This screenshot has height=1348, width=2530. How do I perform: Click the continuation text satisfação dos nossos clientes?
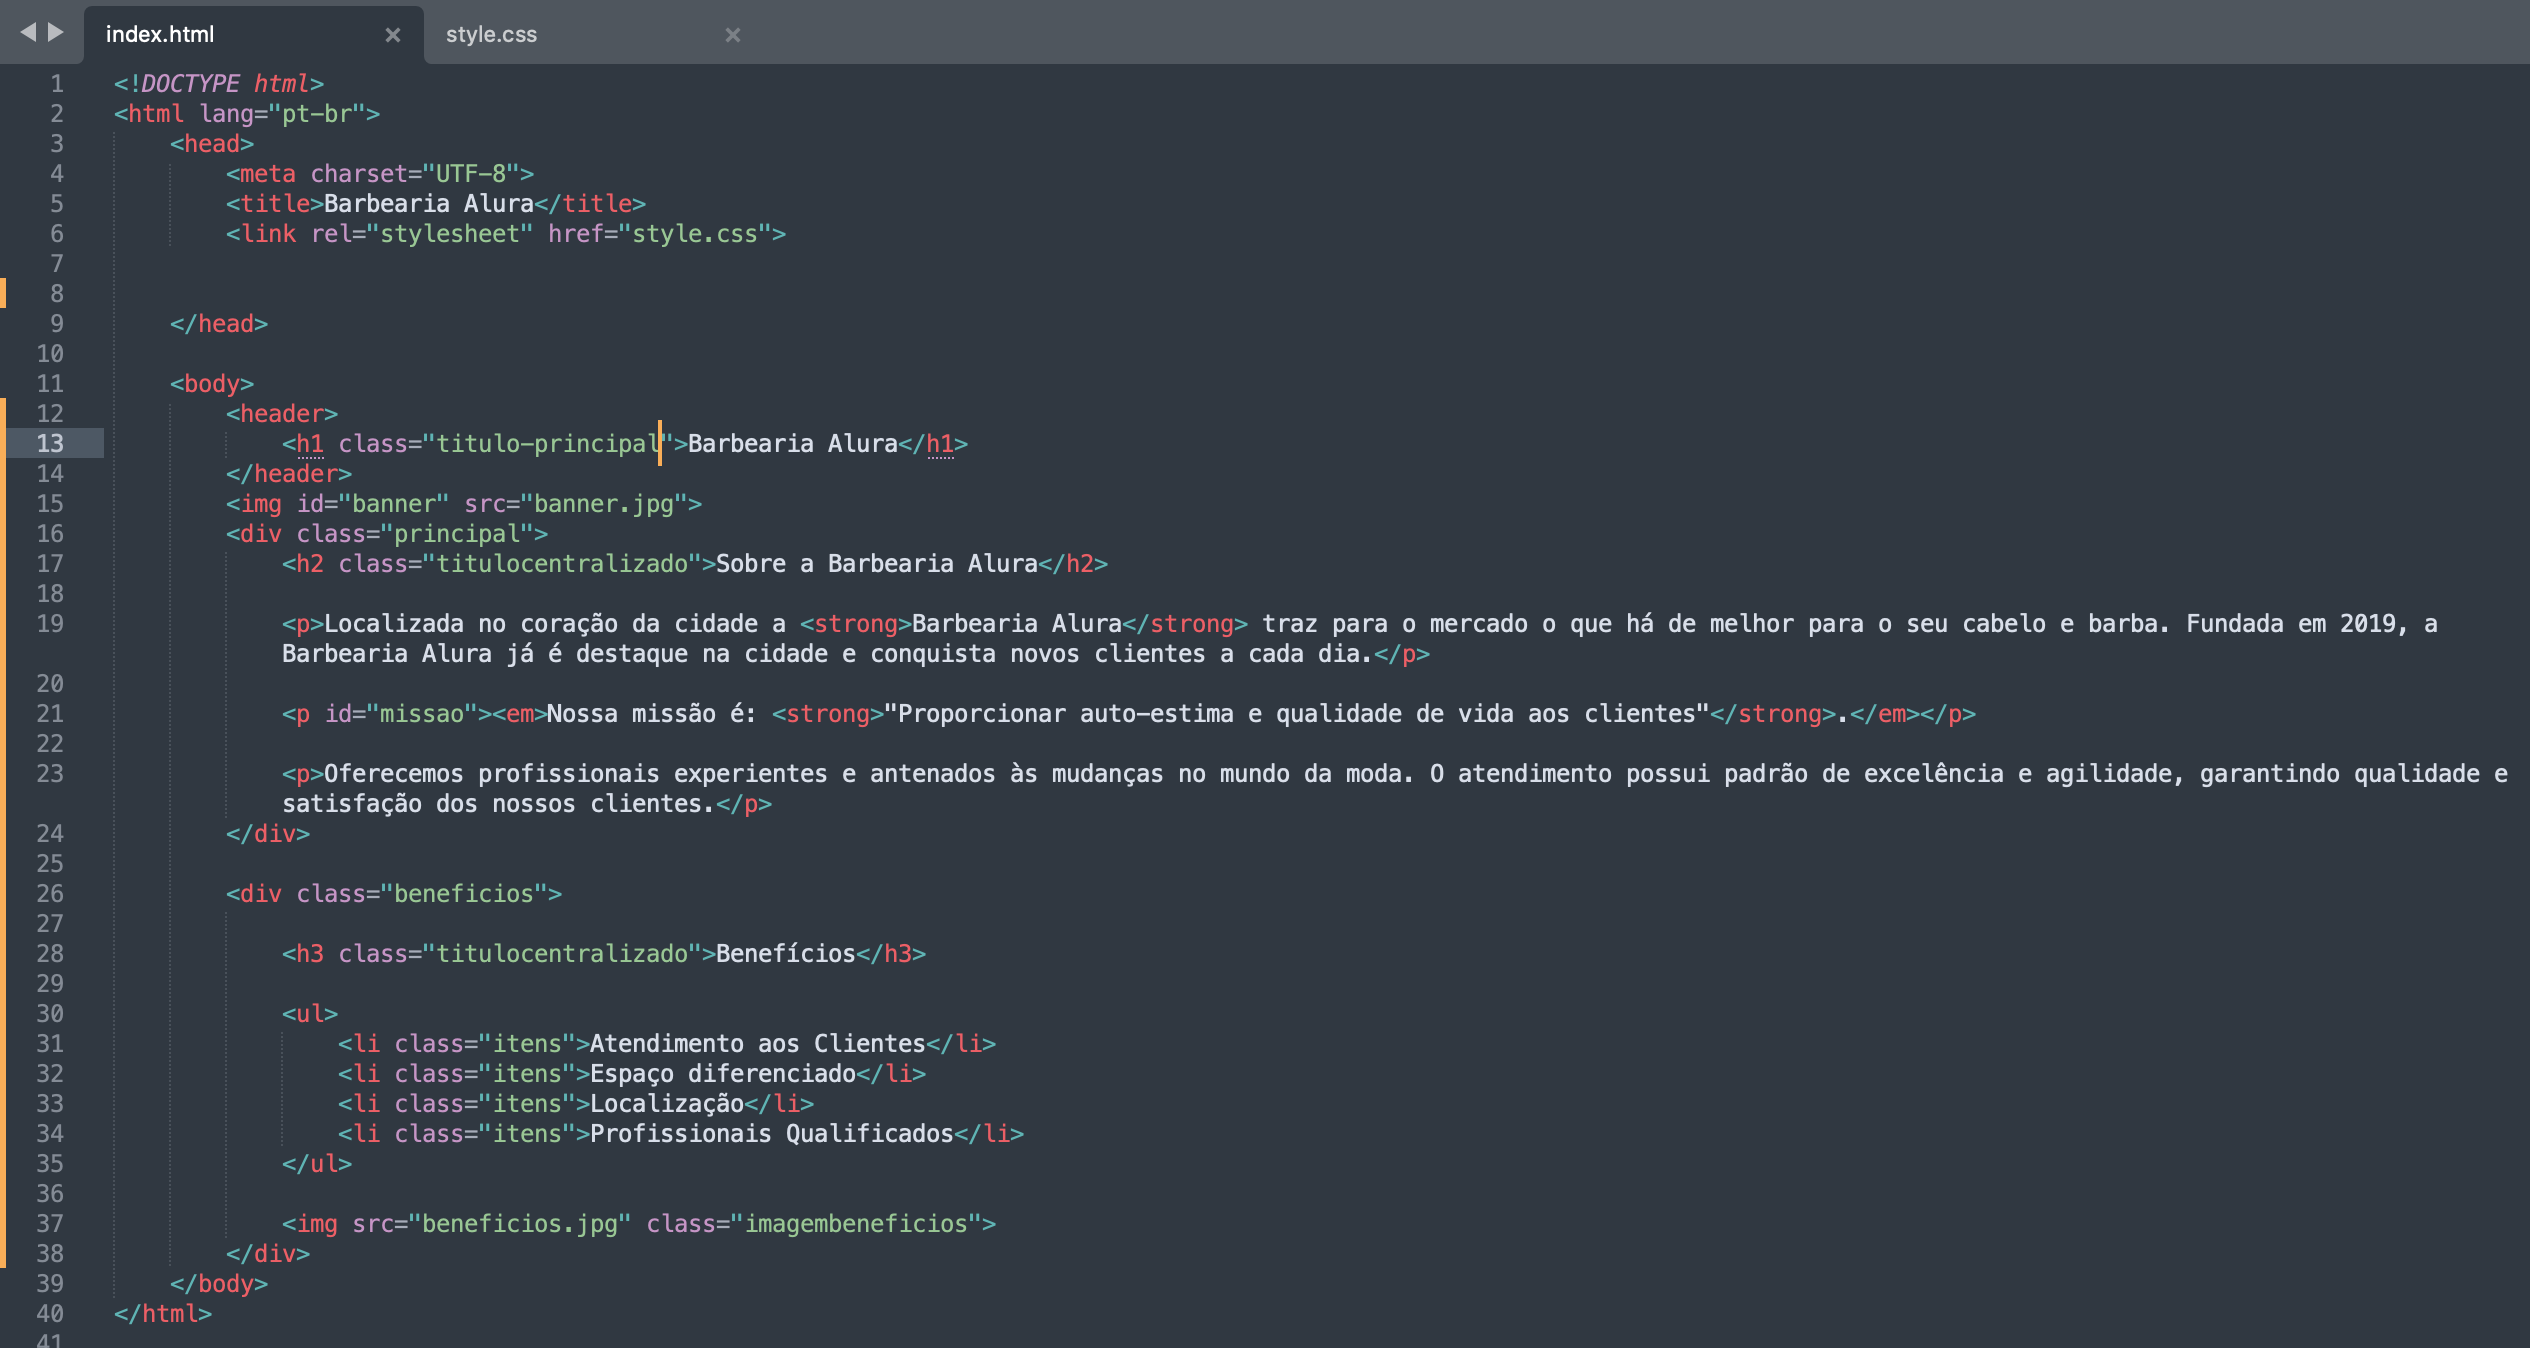click(499, 803)
